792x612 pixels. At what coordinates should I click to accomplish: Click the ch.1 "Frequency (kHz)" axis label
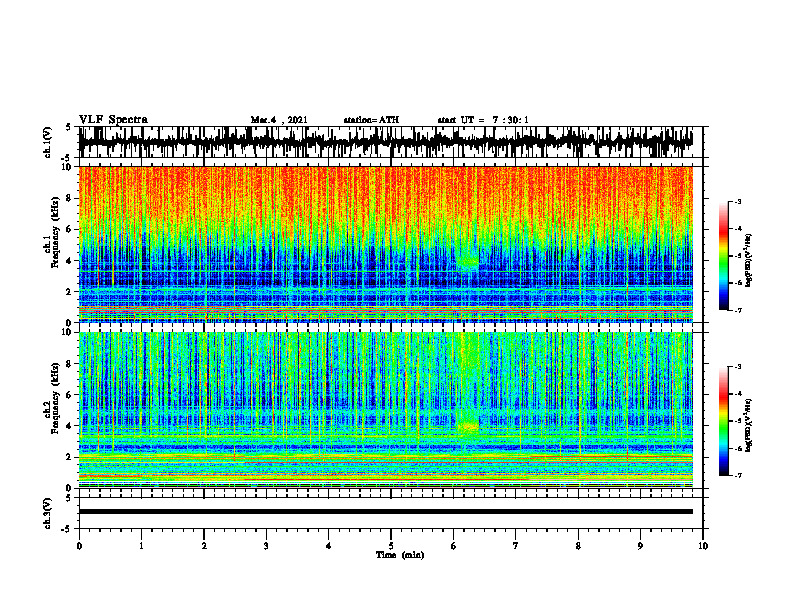[55, 232]
